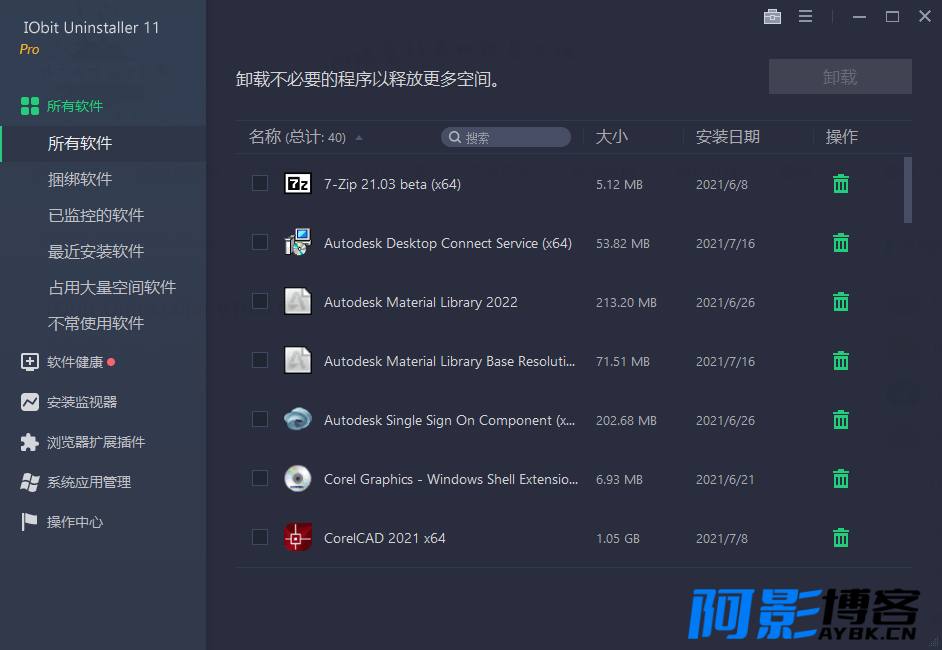Click the 名称 column header
Viewport: 942px width, 650px height.
[265, 137]
